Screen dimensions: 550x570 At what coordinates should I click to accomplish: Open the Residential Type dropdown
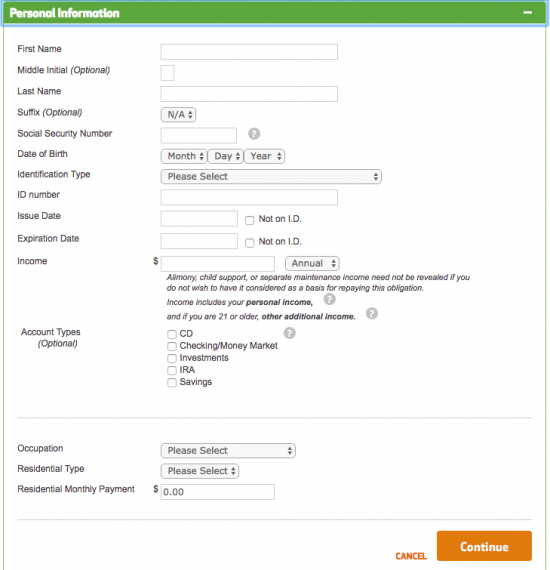(200, 471)
